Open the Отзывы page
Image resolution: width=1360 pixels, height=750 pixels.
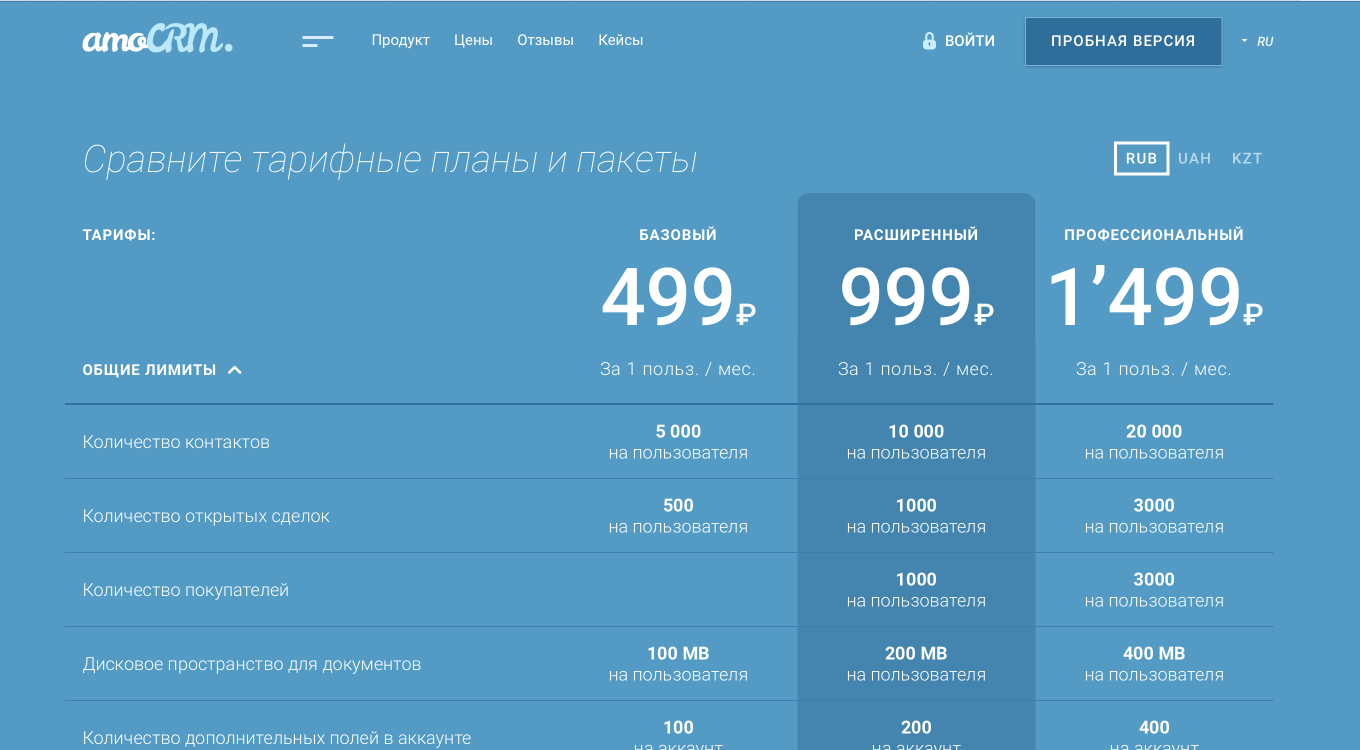pos(544,40)
